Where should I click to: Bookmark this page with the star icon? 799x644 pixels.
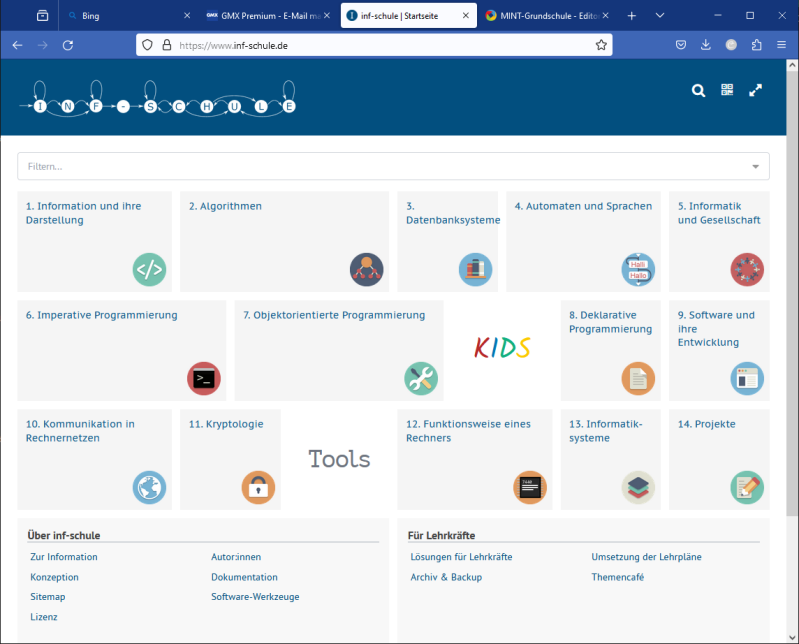(601, 45)
